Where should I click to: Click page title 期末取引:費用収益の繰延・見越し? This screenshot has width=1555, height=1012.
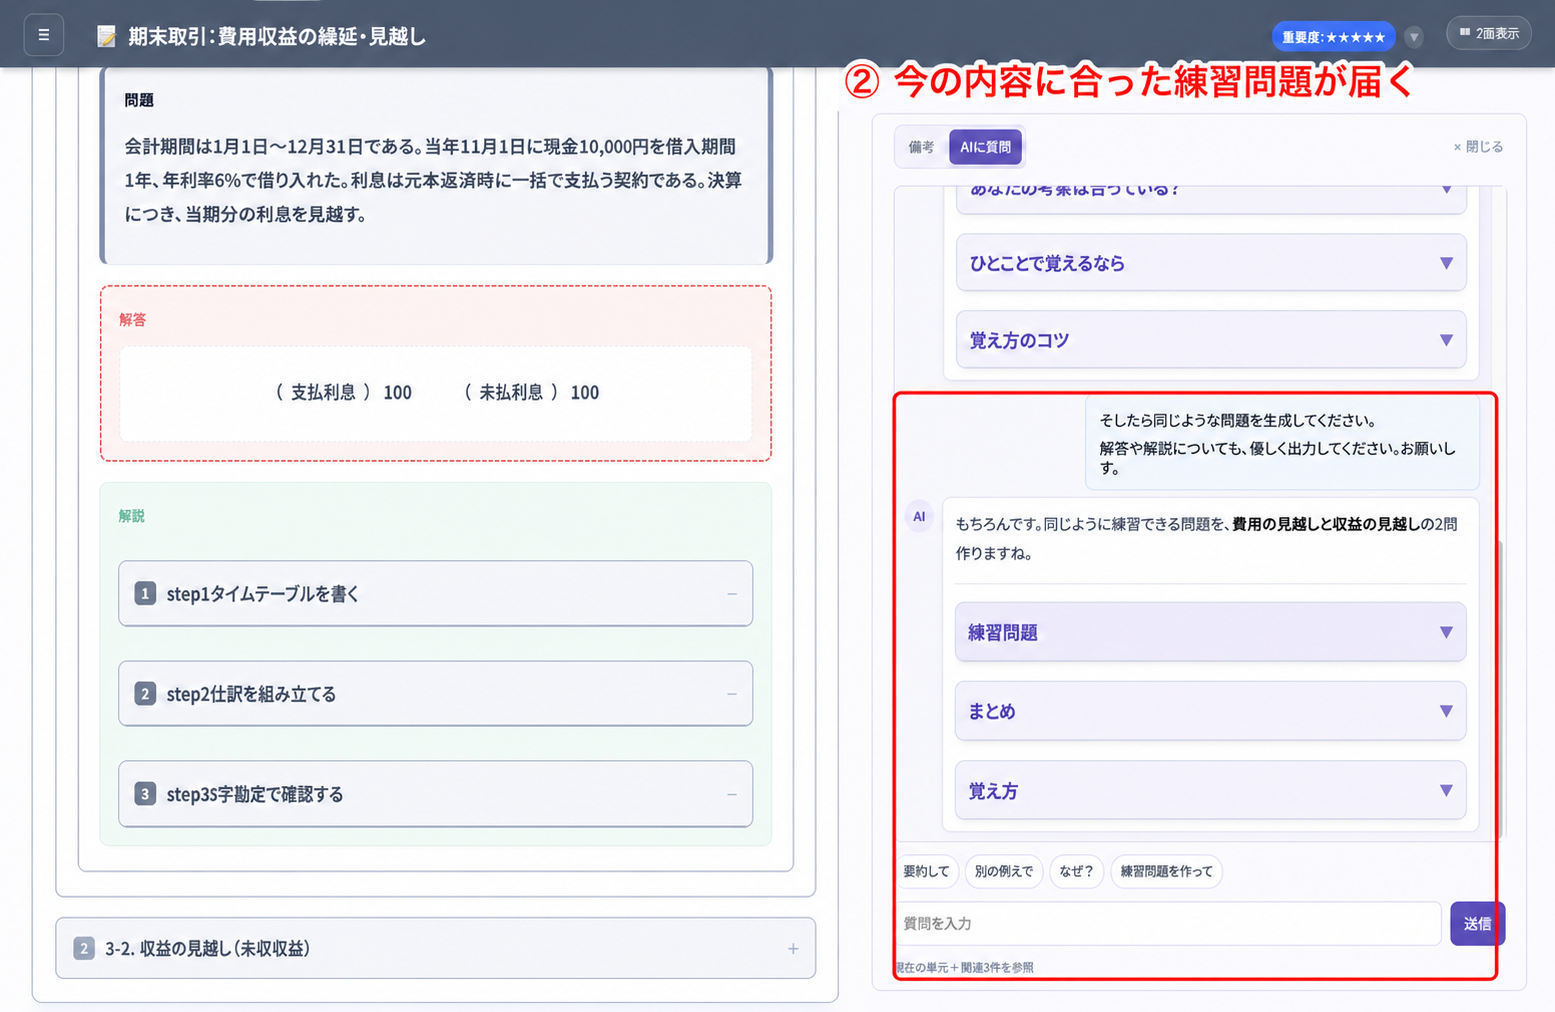pyautogui.click(x=277, y=37)
